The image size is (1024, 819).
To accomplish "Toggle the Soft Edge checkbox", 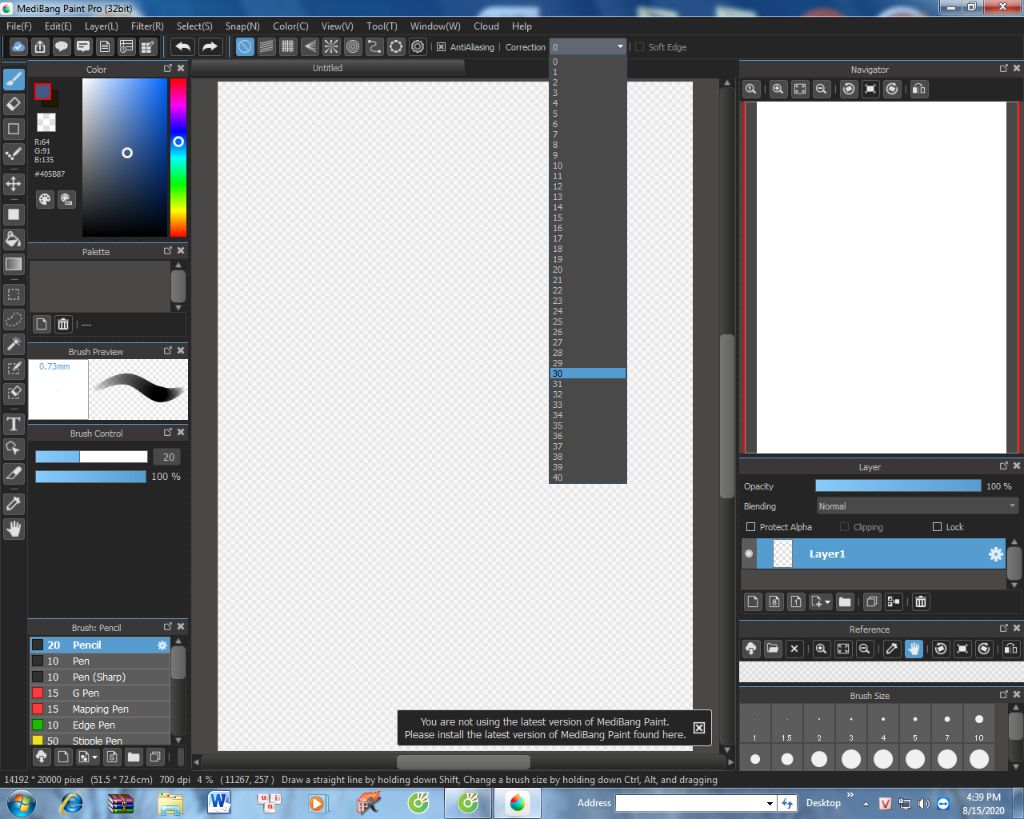I will 639,47.
